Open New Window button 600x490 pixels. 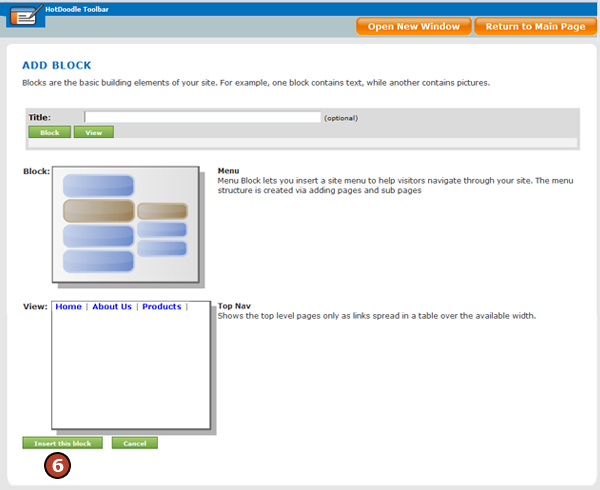(414, 26)
